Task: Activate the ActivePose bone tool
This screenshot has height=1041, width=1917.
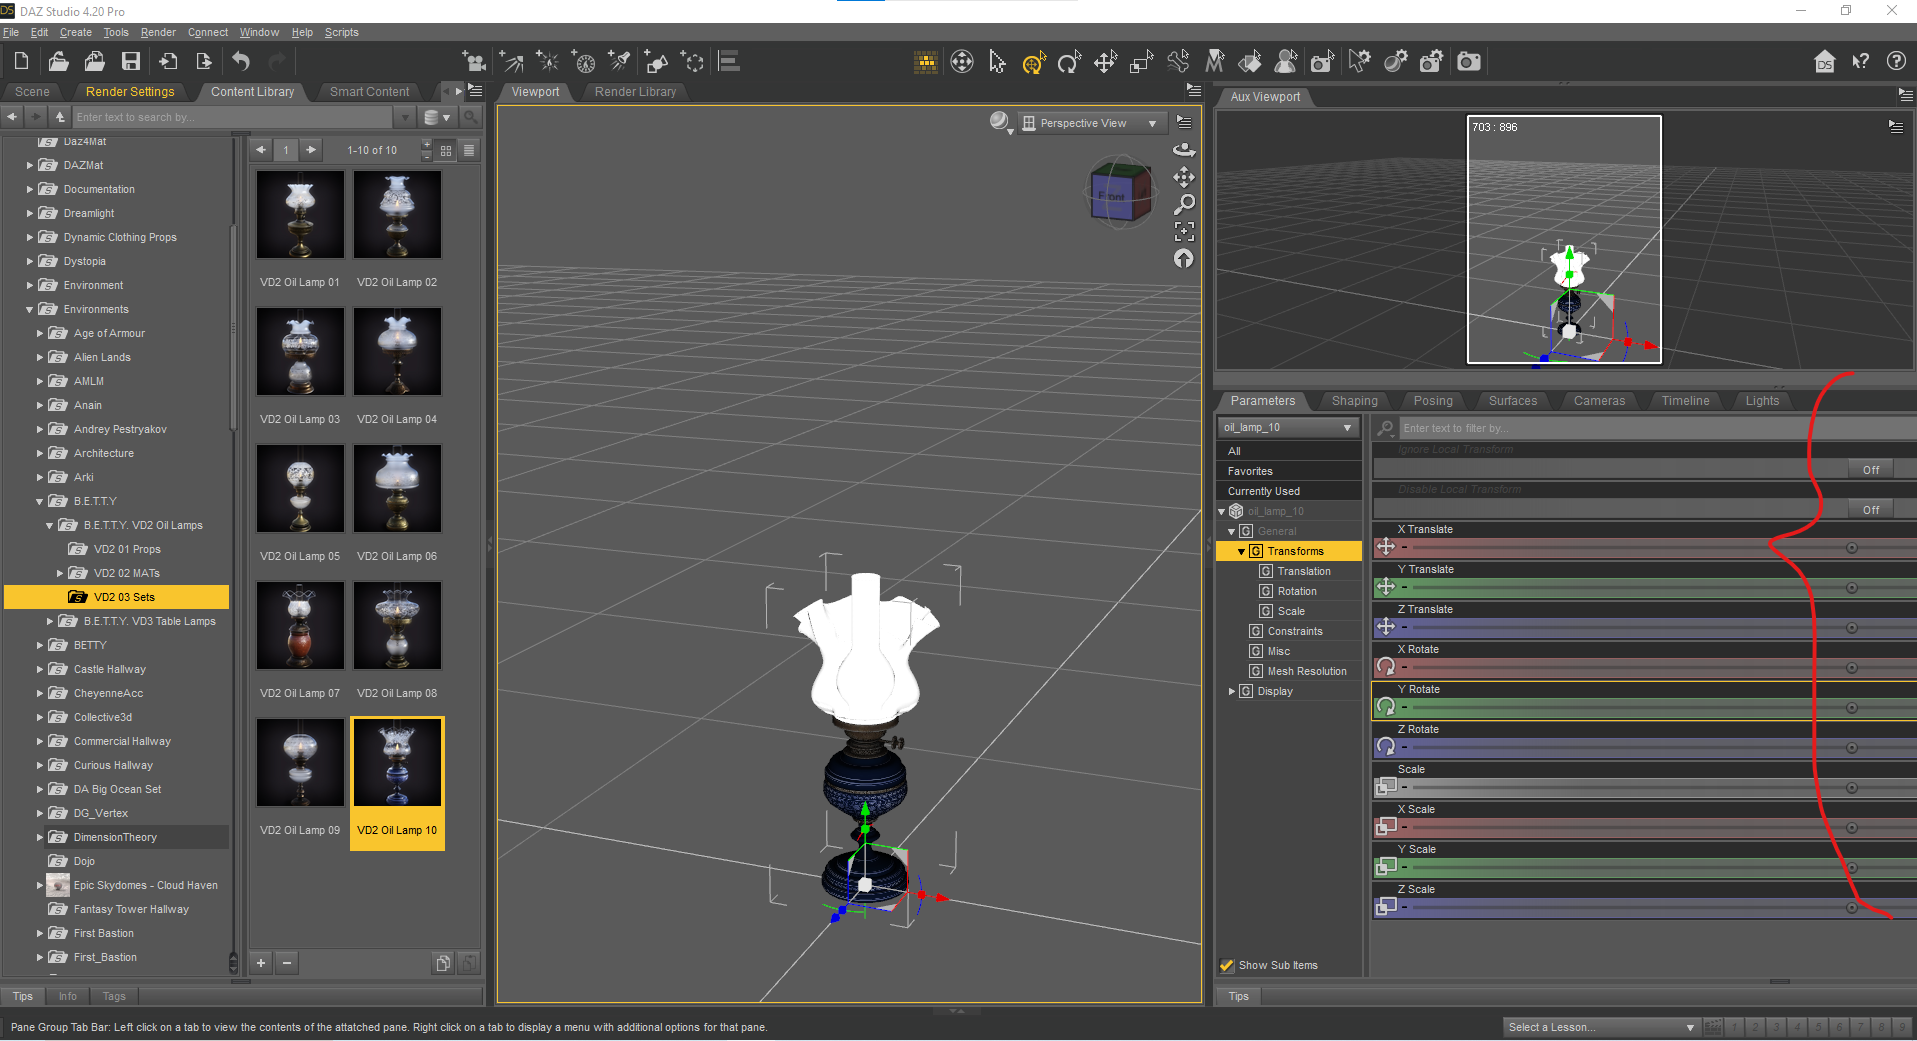Action: click(1178, 62)
